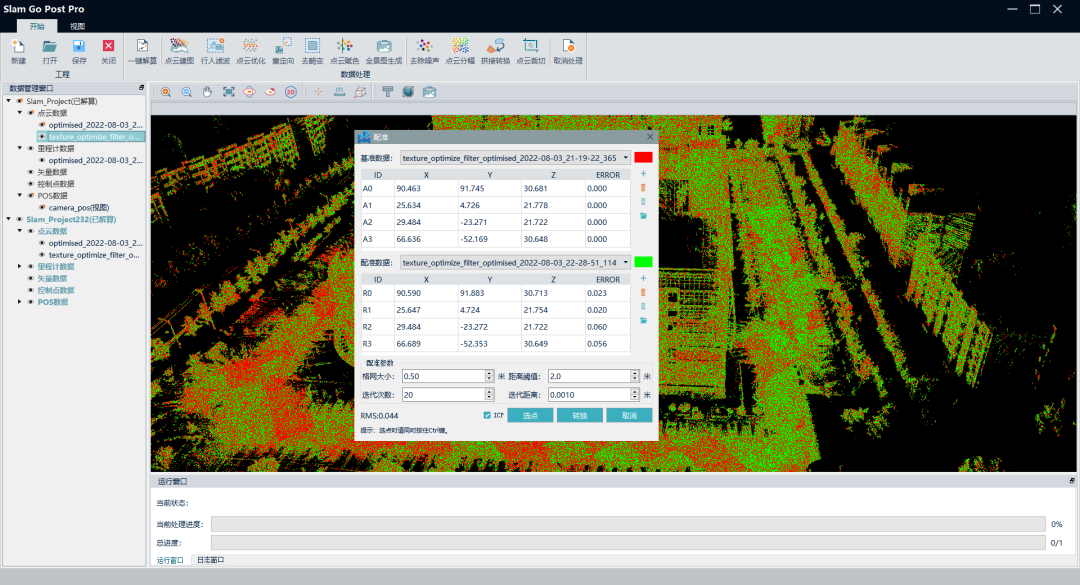Click the red color swatch beside 基准数据
This screenshot has height=585, width=1080.
643,157
